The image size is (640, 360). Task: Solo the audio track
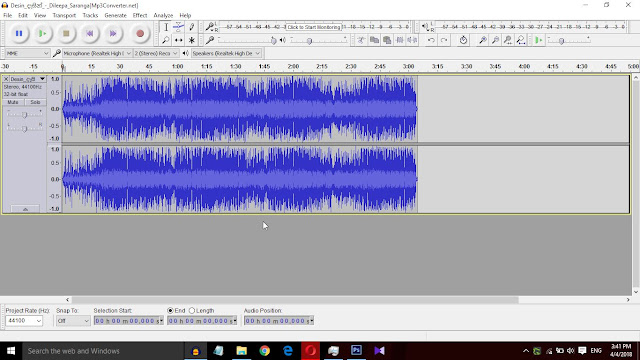tap(36, 102)
